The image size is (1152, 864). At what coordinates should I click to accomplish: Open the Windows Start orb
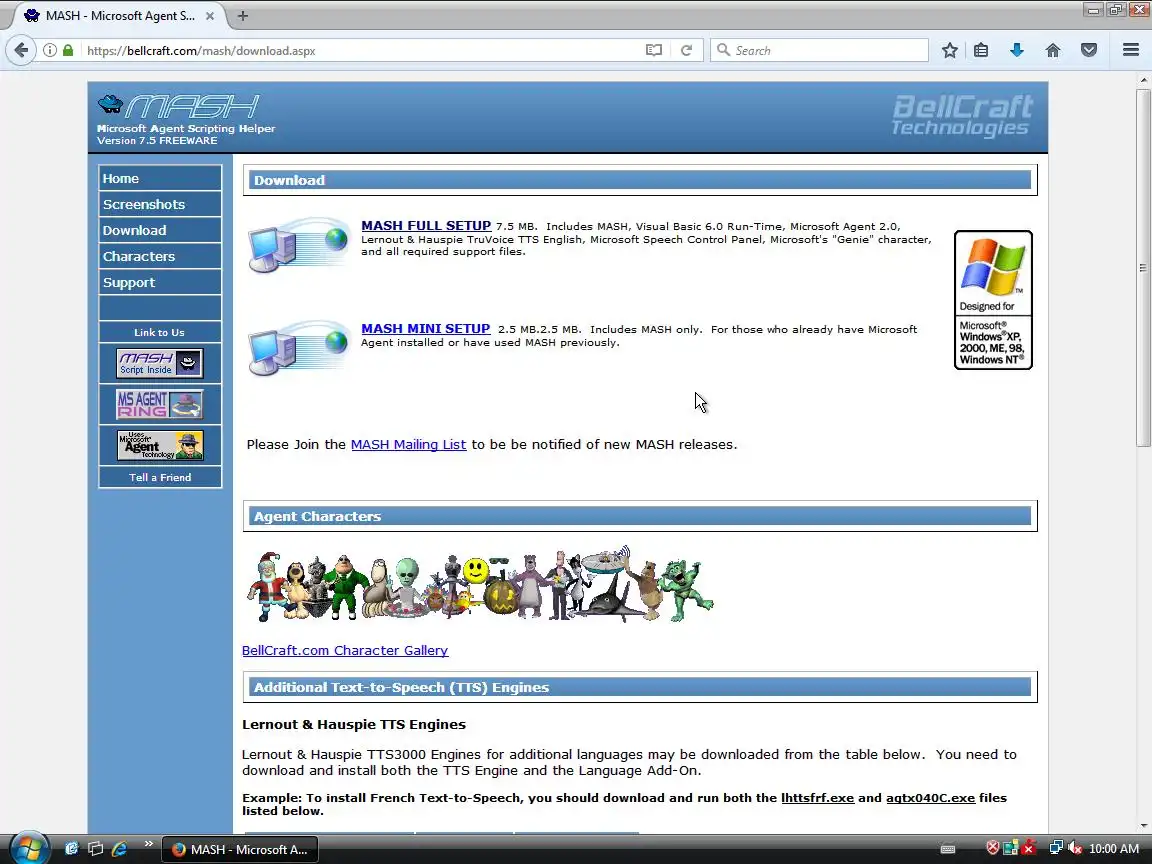tap(29, 849)
